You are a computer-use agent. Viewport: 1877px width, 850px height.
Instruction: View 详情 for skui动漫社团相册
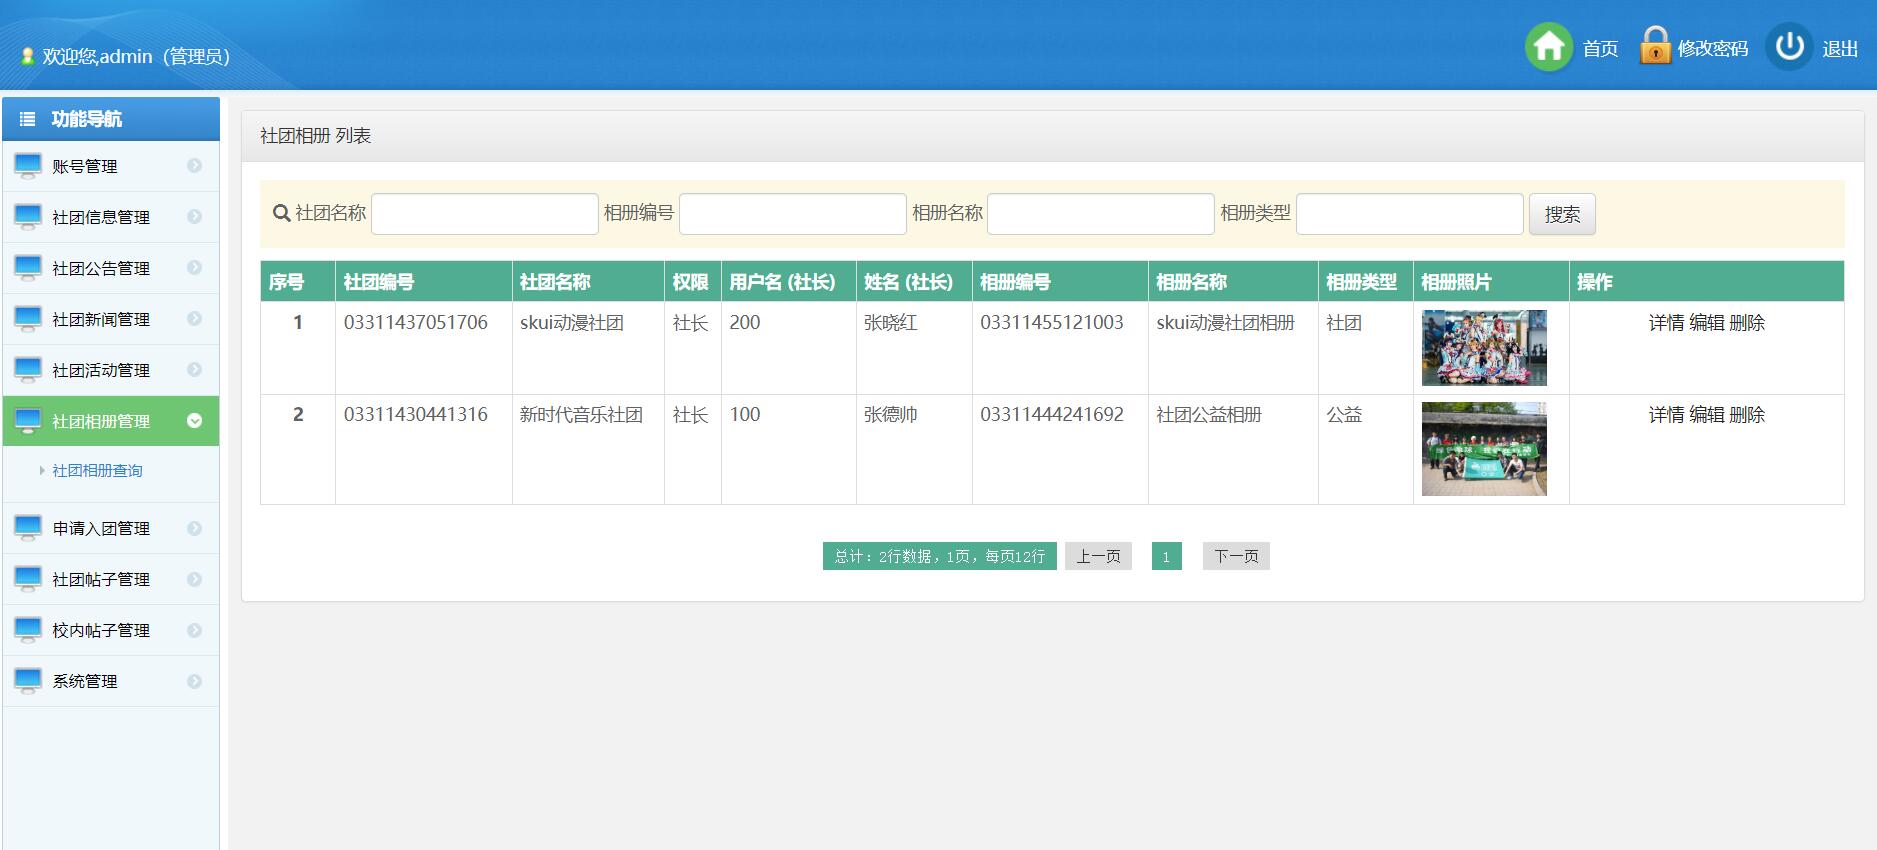(1666, 323)
